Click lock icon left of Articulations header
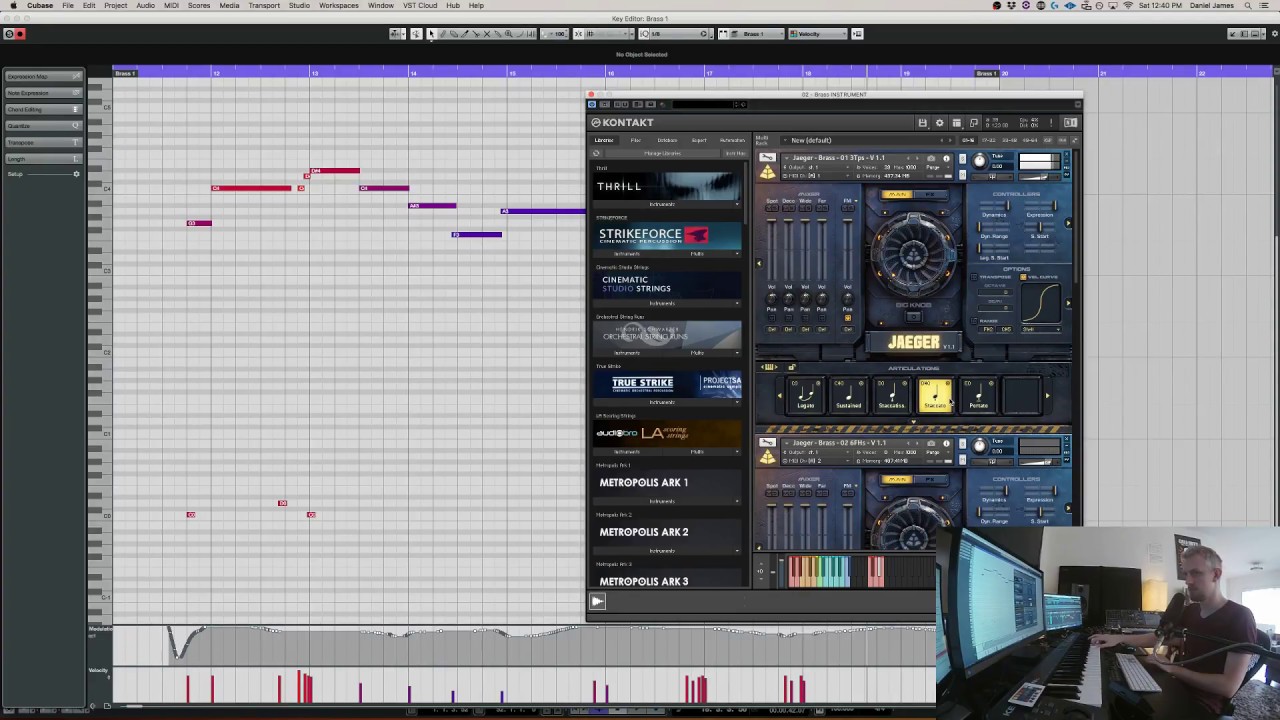Image resolution: width=1280 pixels, height=720 pixels. pyautogui.click(x=791, y=367)
